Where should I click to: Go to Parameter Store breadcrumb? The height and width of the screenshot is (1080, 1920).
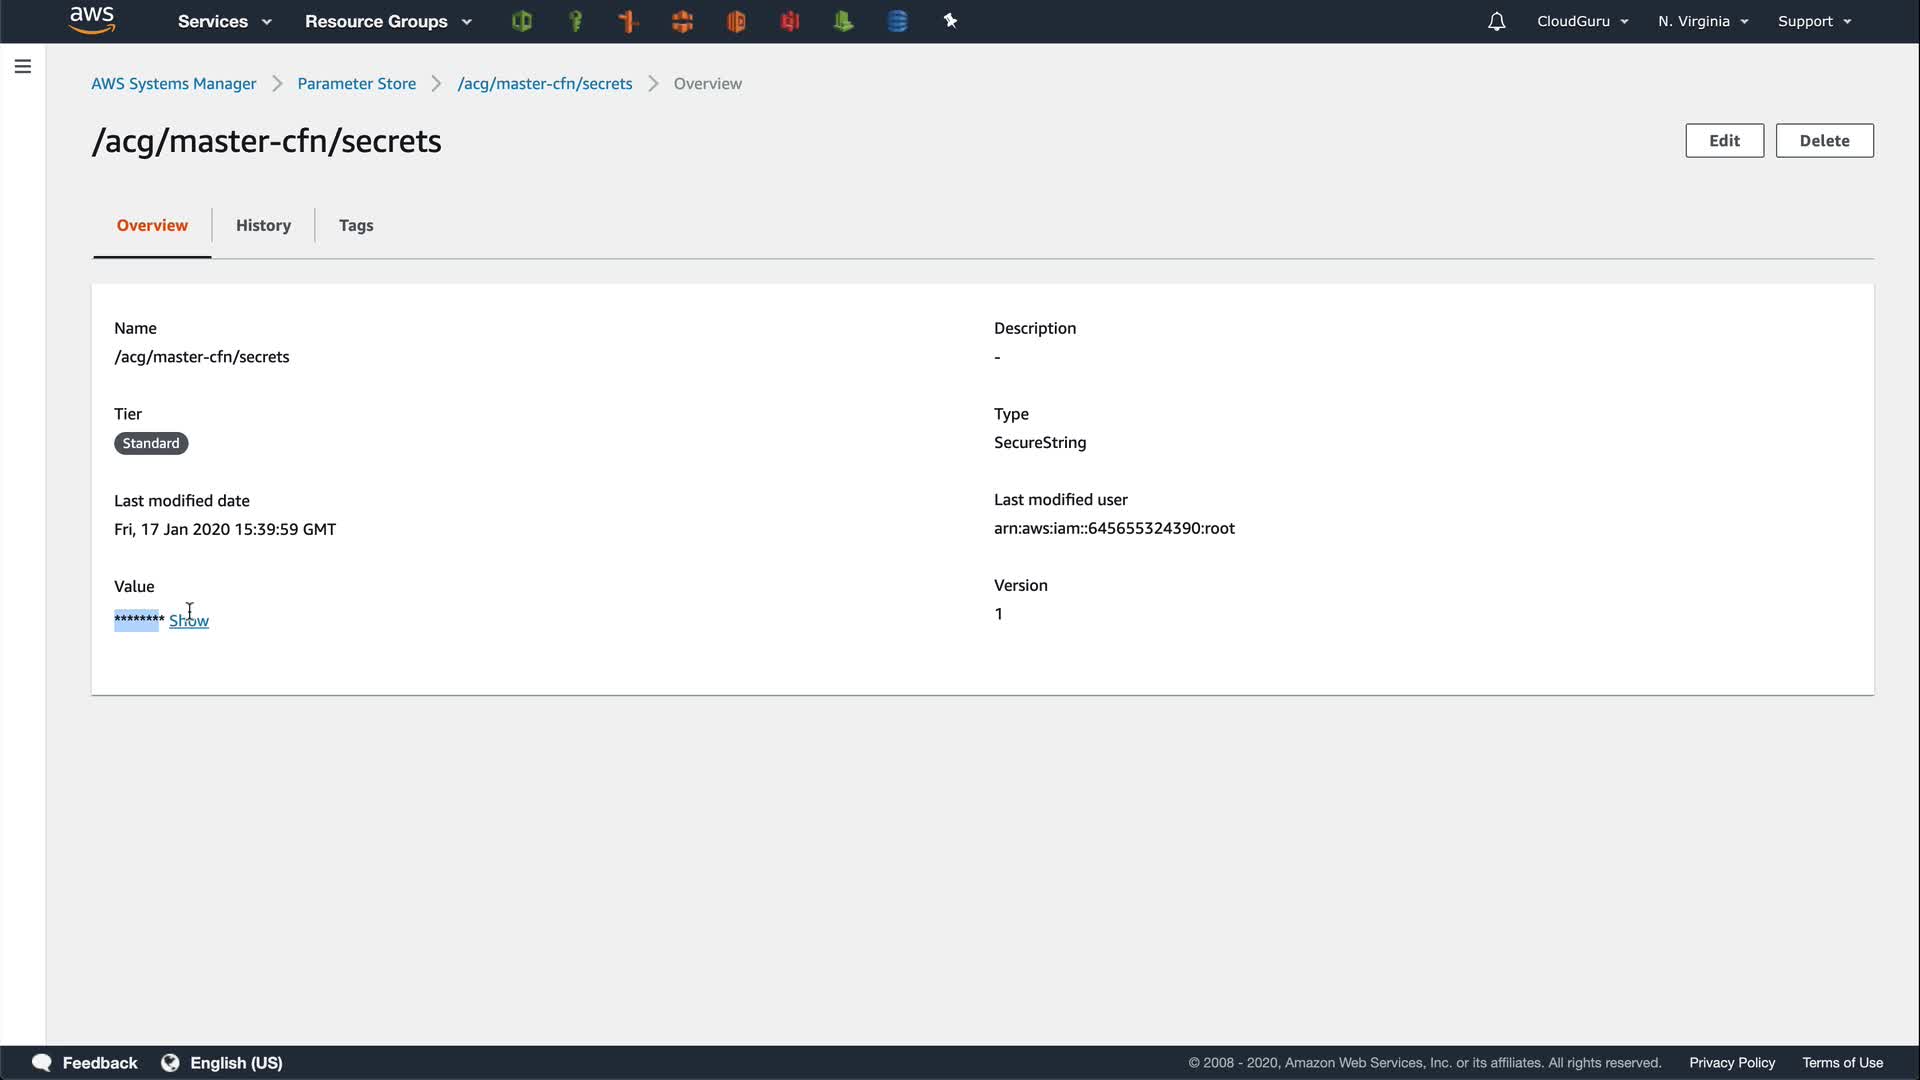[356, 84]
